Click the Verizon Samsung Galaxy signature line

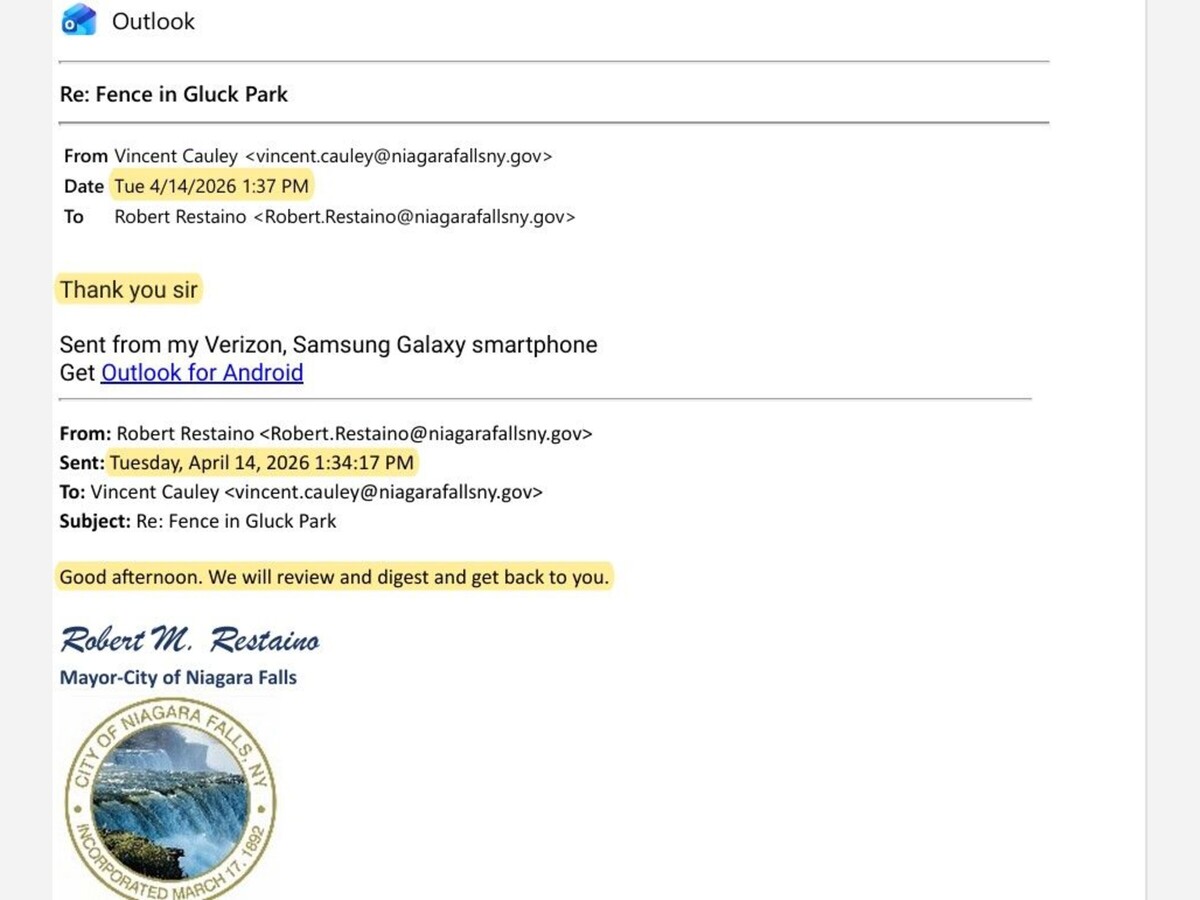[x=328, y=345]
